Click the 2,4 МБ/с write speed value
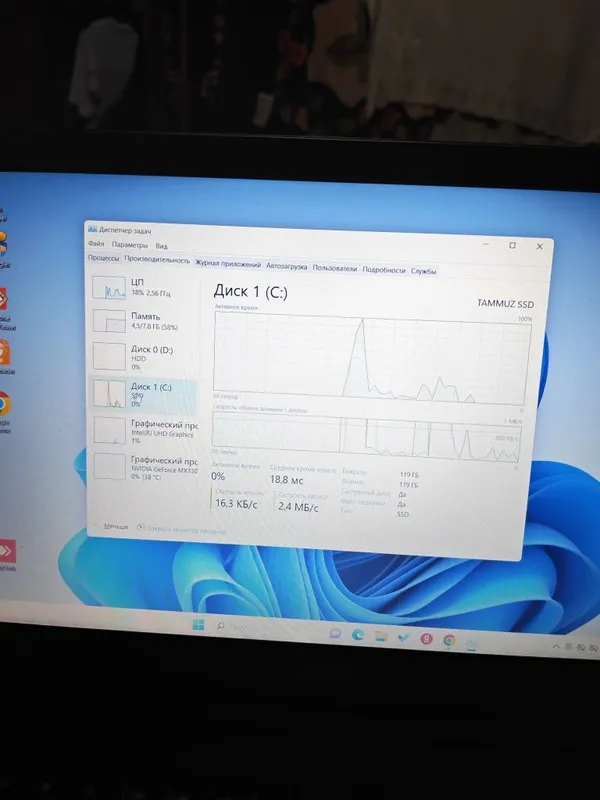The image size is (600, 800). (298, 507)
